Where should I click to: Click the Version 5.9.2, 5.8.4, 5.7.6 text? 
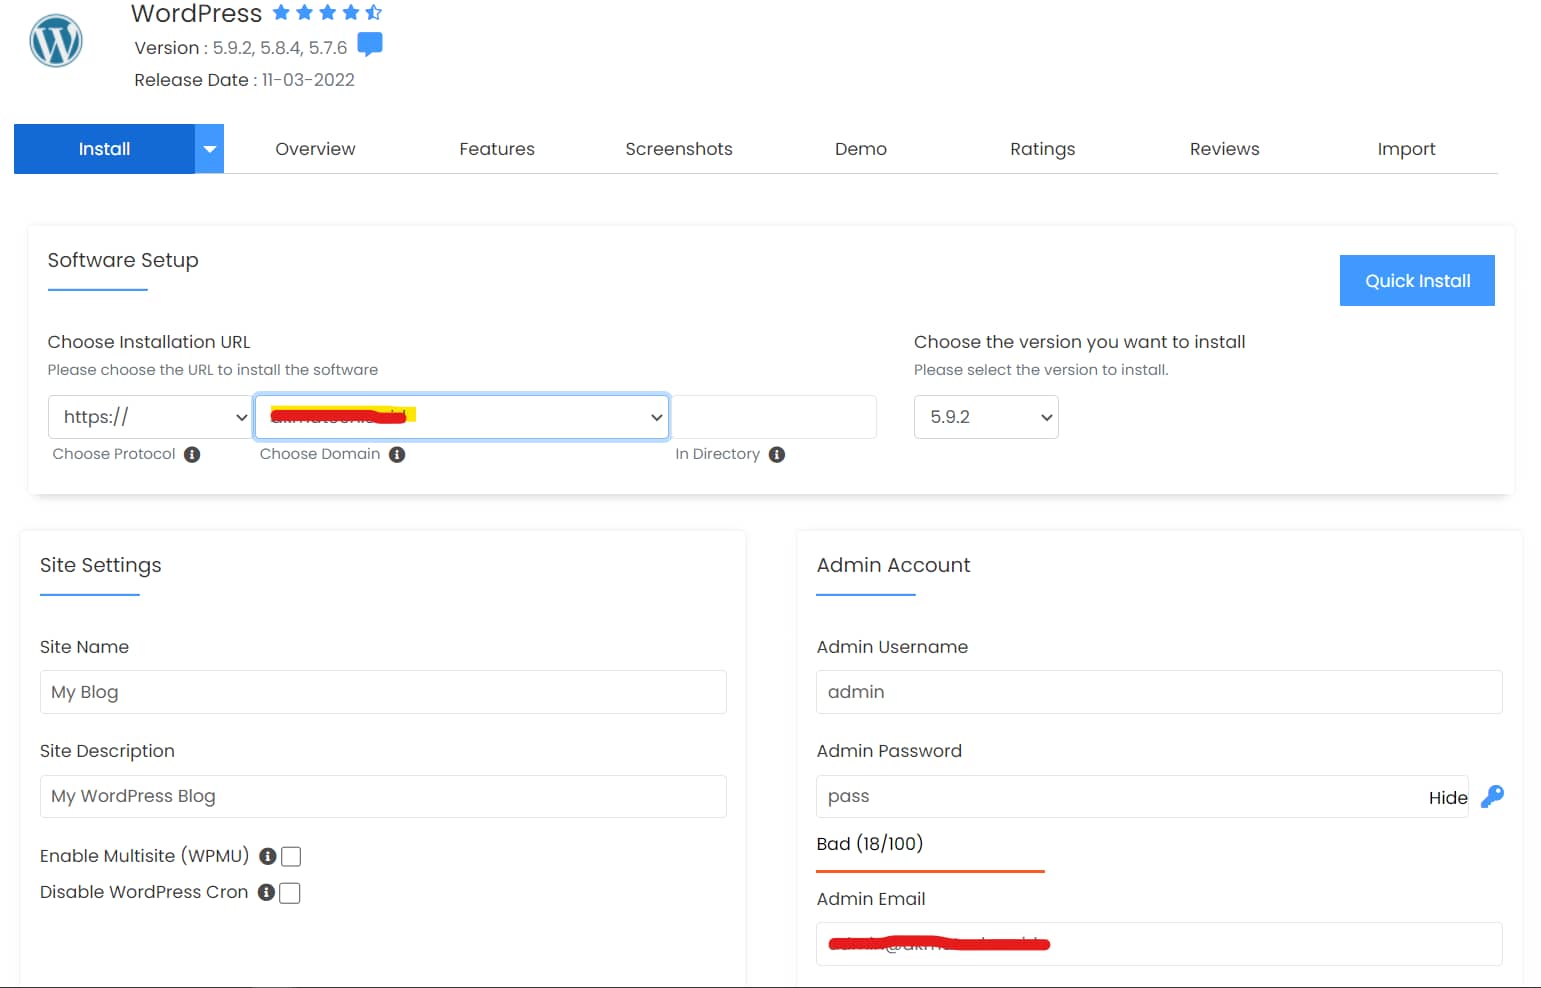(241, 48)
